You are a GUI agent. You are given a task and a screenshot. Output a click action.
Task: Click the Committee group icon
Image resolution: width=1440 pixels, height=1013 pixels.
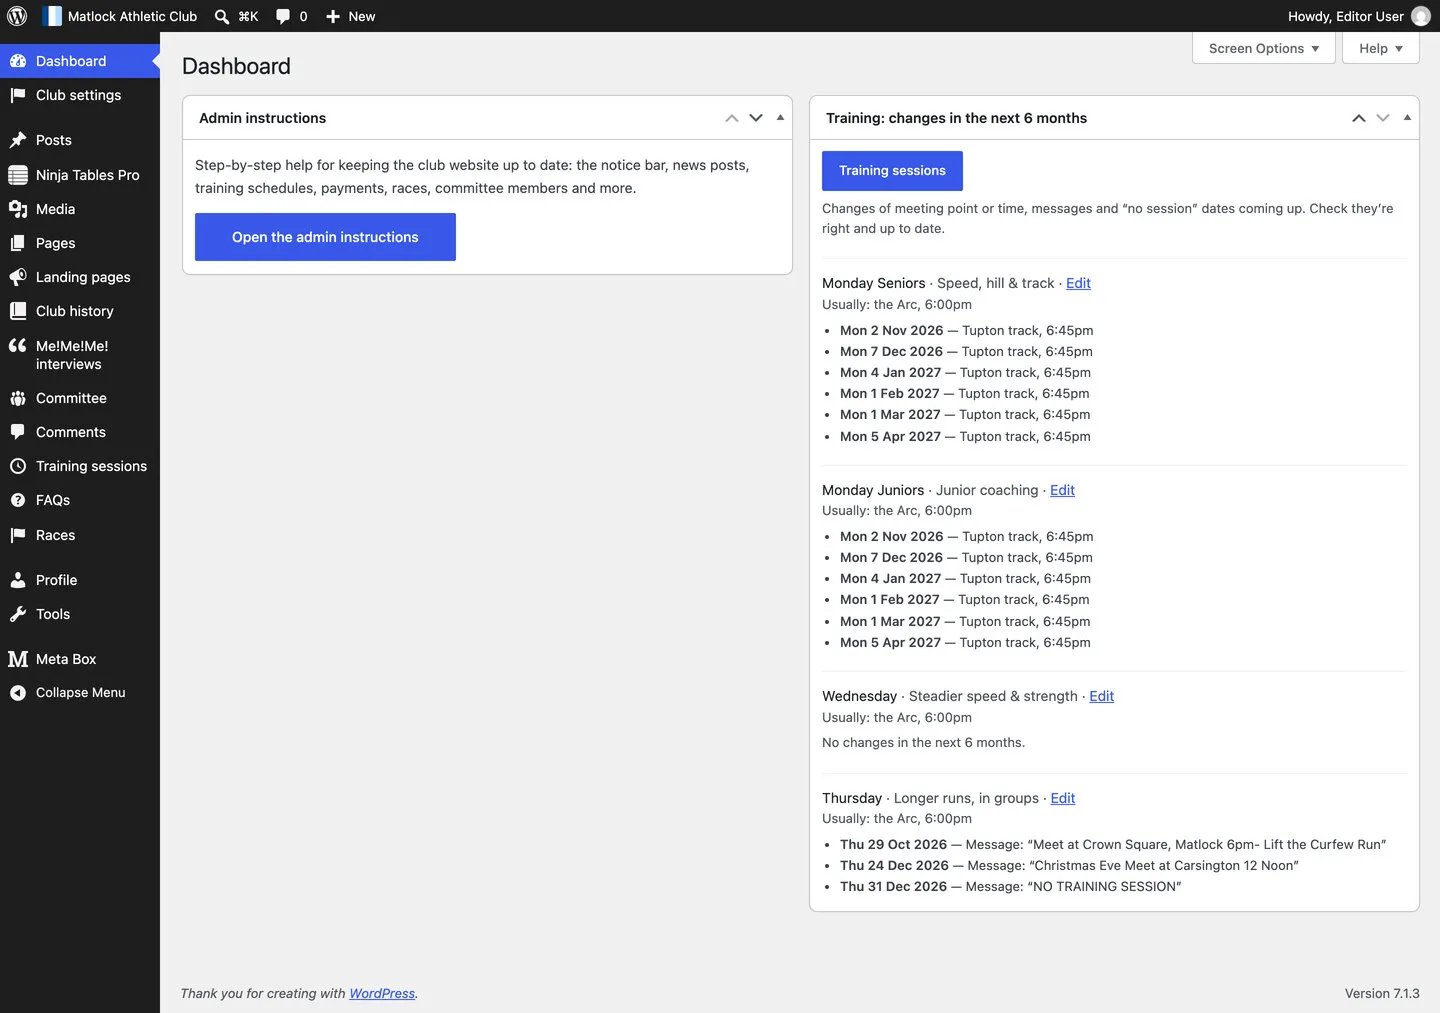(x=18, y=398)
